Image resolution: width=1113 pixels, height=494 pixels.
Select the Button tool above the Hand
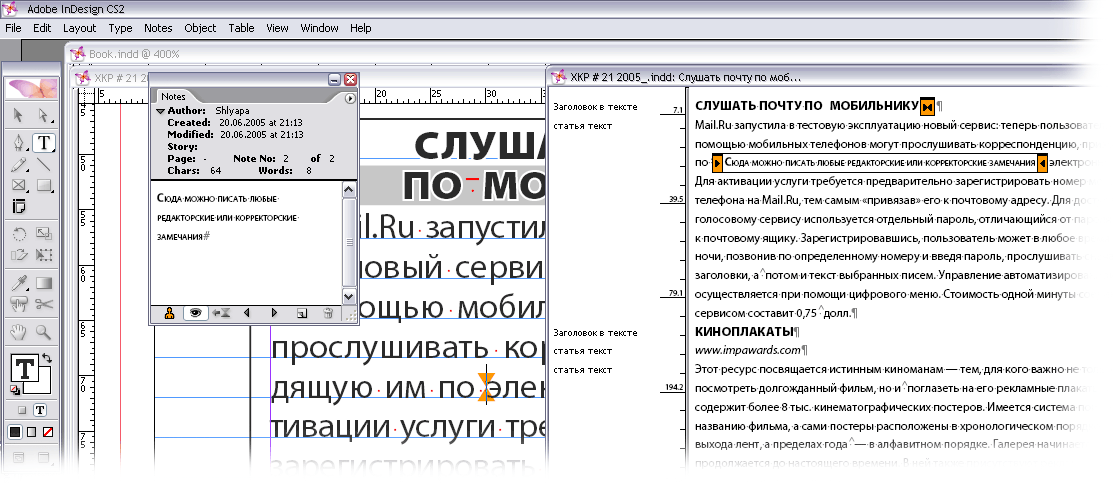(19, 304)
